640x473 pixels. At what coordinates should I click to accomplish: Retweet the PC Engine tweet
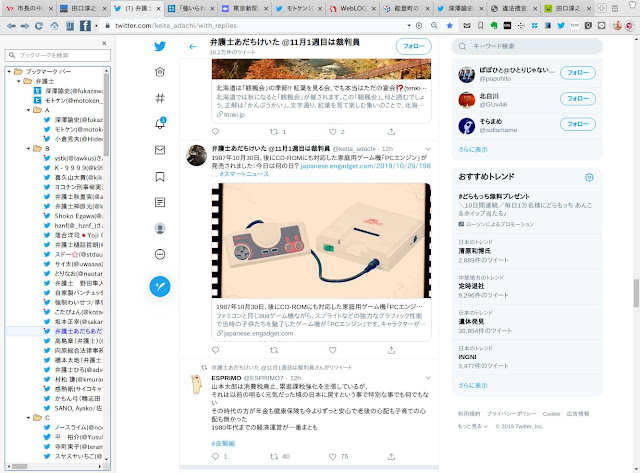[274, 350]
